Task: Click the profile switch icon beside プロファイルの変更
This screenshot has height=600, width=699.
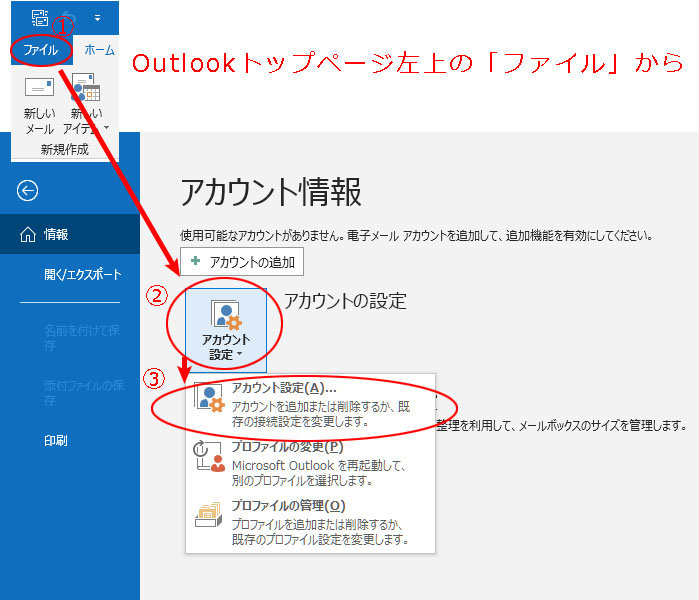Action: 209,456
